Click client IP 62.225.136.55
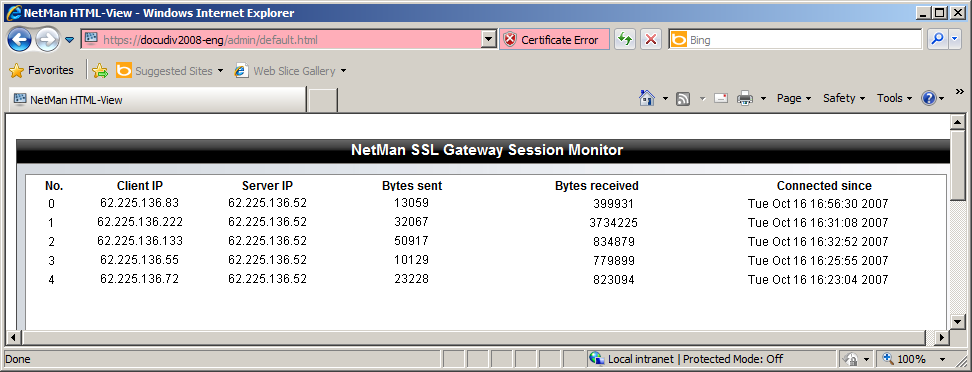Viewport: 972px width, 372px height. 139,260
